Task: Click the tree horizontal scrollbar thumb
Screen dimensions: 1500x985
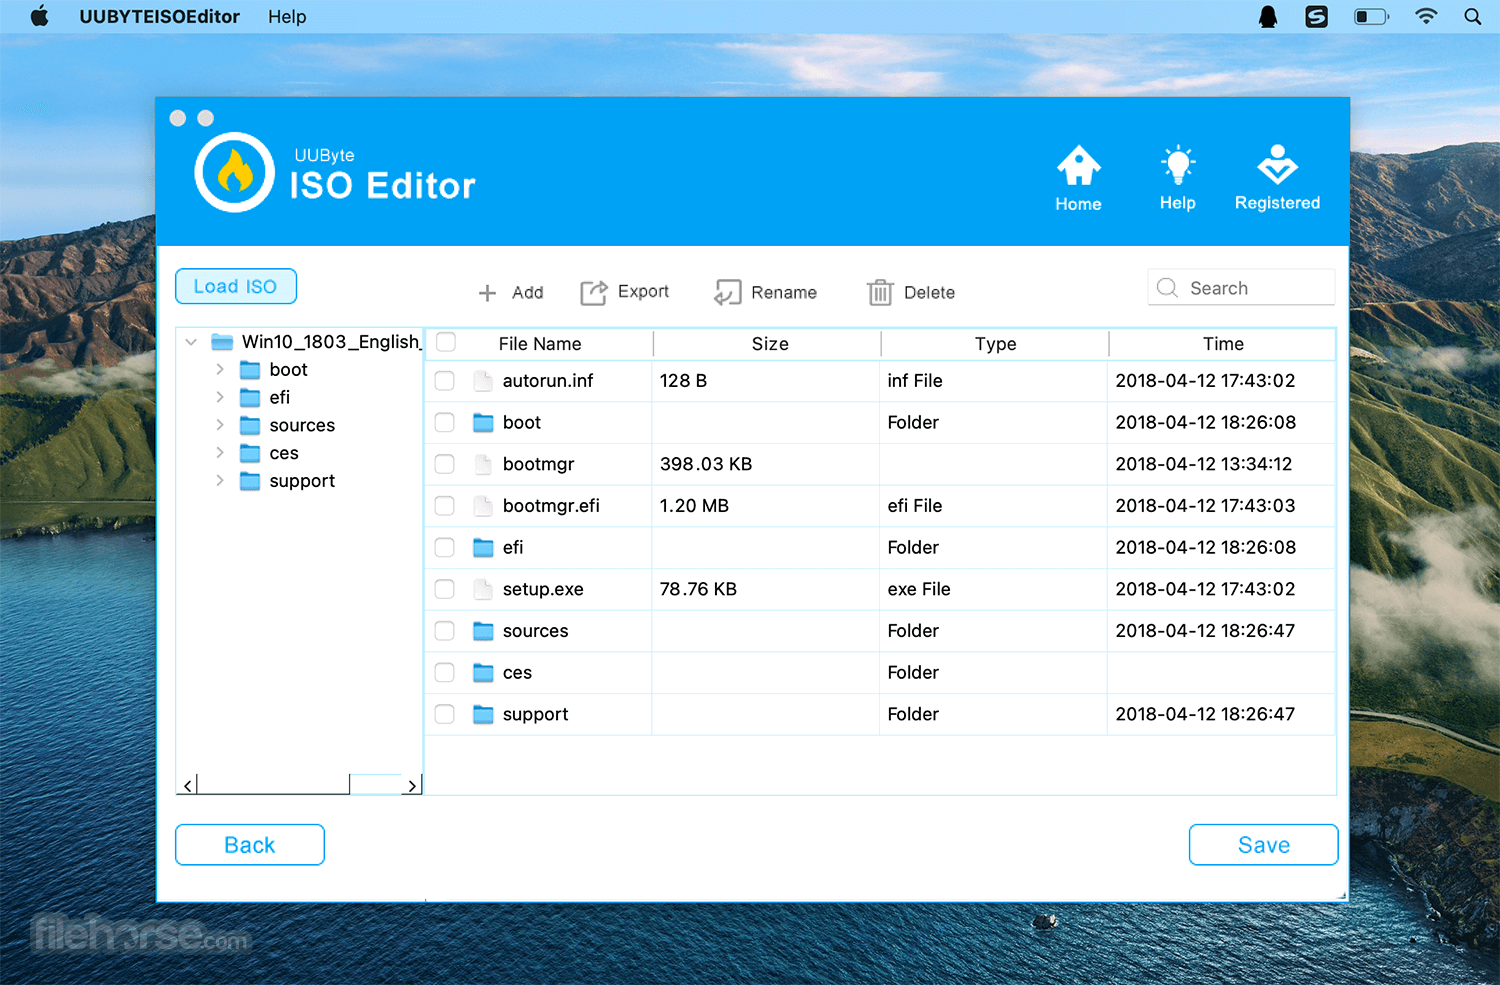Action: [x=274, y=785]
